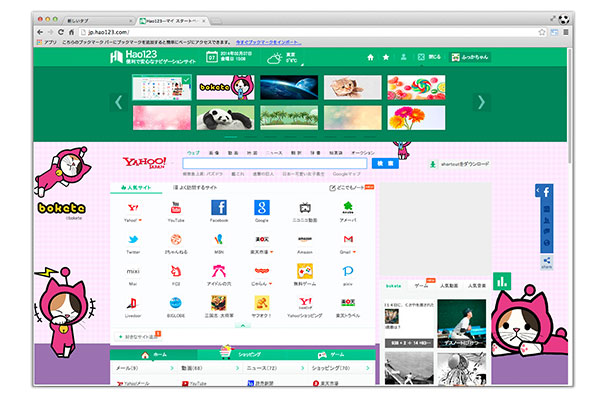600x400 pixels.
Task: Click the add favorite site button
Action: pos(138,336)
